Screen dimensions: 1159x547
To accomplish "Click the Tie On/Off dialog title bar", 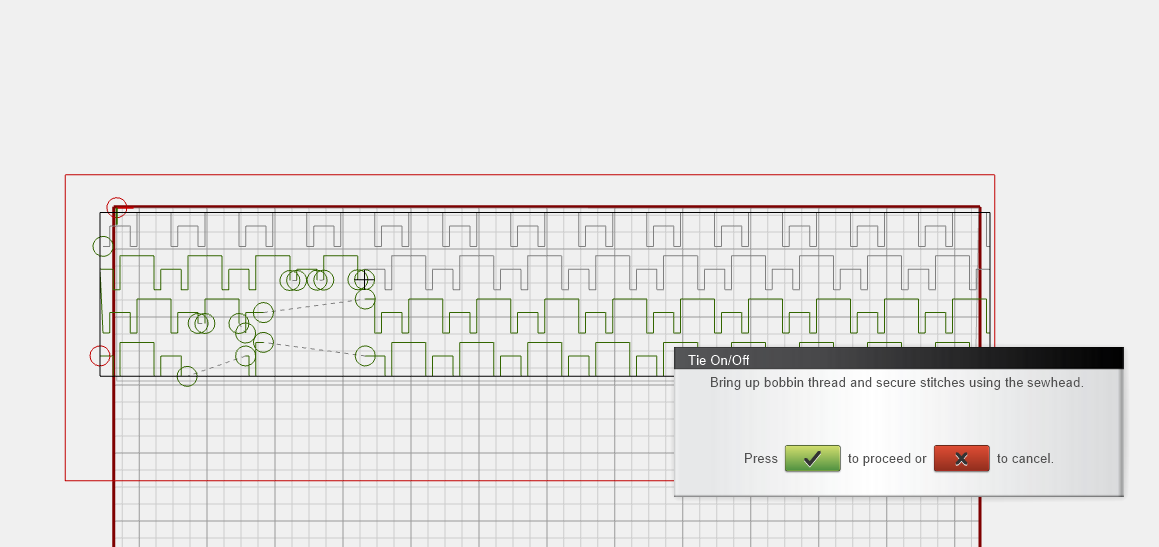I will click(x=898, y=359).
